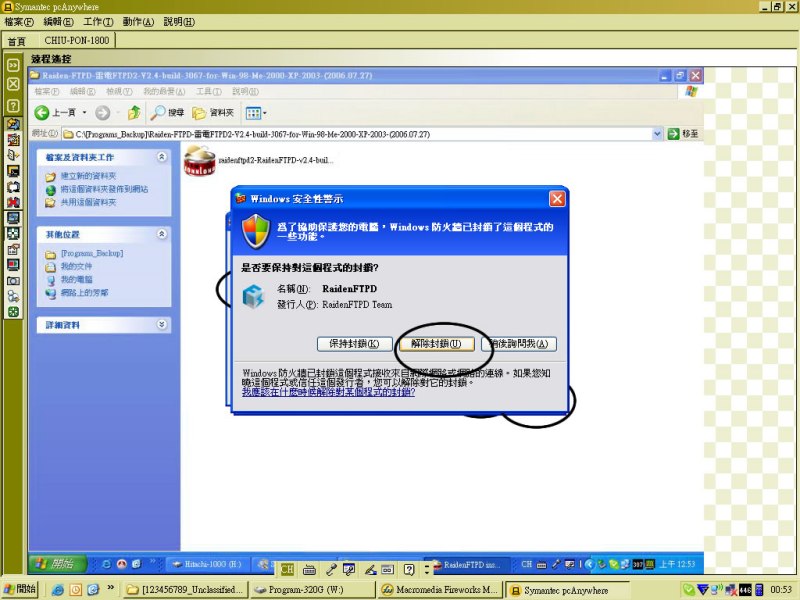Click Symantec pcAnywhere taskbar button
800x600 pixels.
click(x=567, y=590)
